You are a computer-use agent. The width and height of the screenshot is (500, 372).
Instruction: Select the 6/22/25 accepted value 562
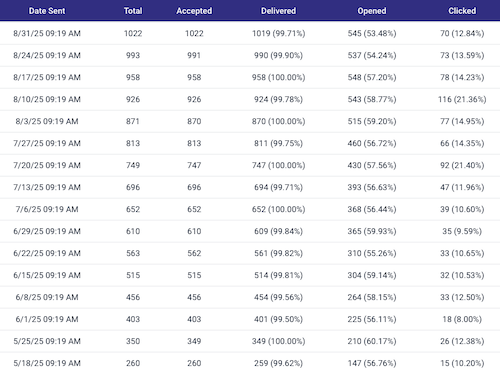pos(194,253)
